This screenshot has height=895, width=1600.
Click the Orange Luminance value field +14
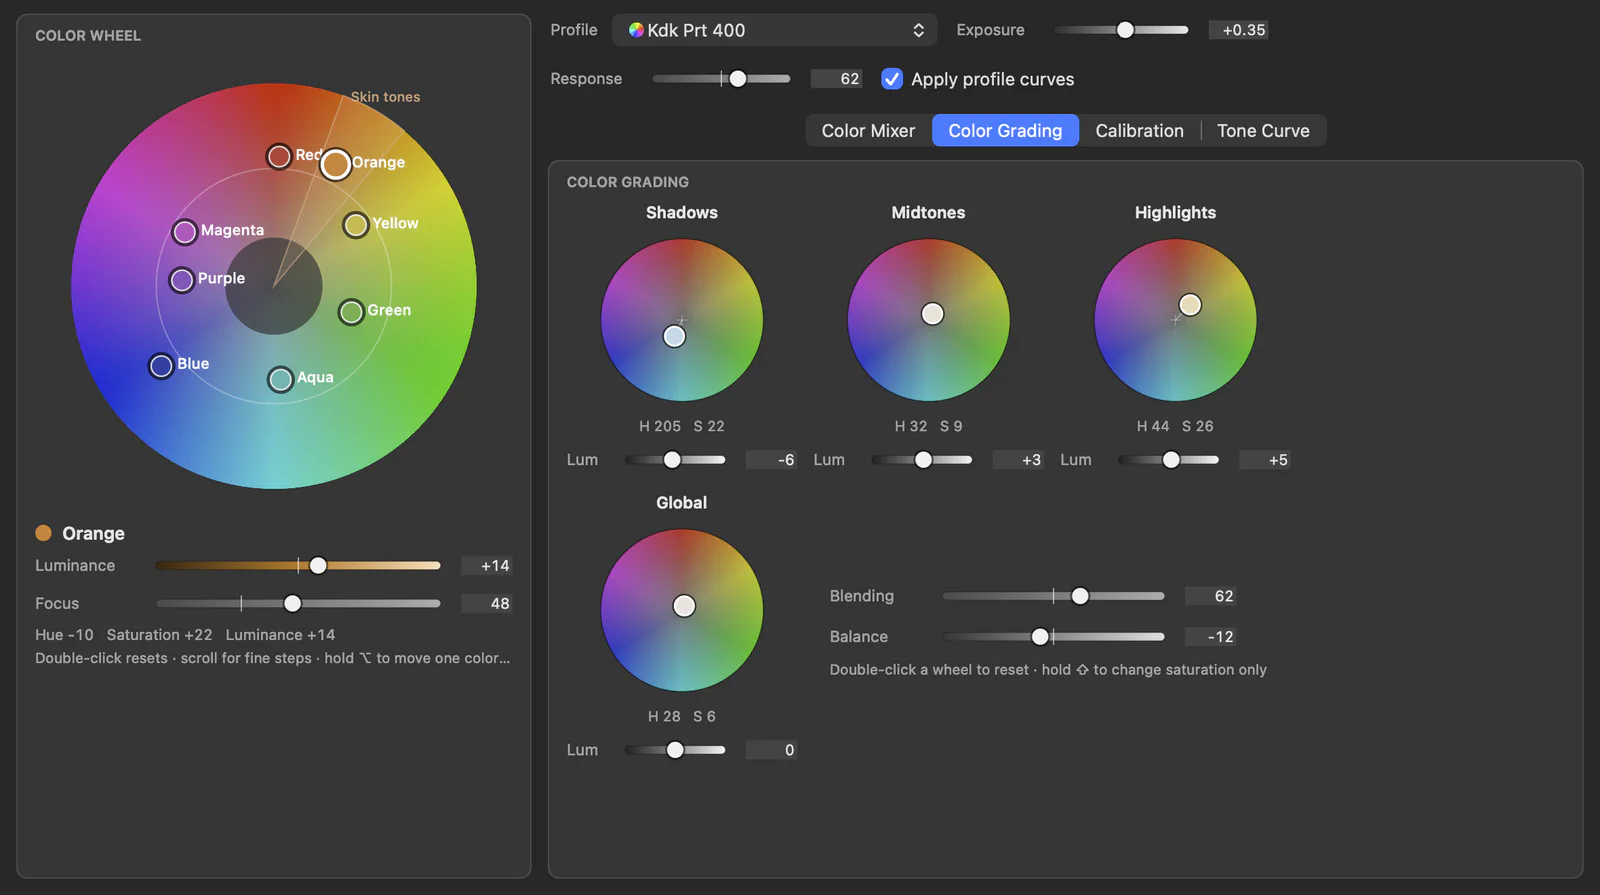click(487, 566)
